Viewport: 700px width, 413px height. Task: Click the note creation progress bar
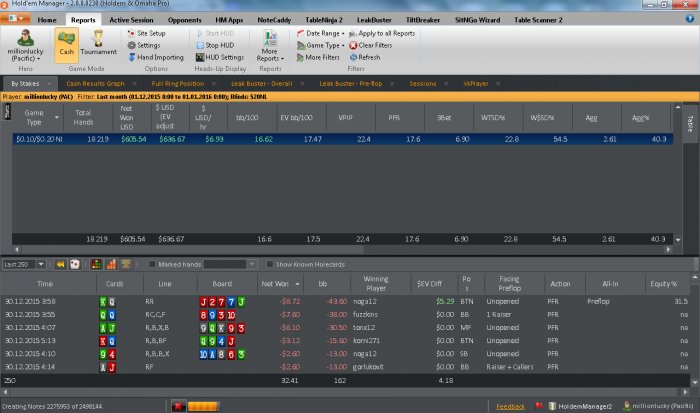point(203,406)
